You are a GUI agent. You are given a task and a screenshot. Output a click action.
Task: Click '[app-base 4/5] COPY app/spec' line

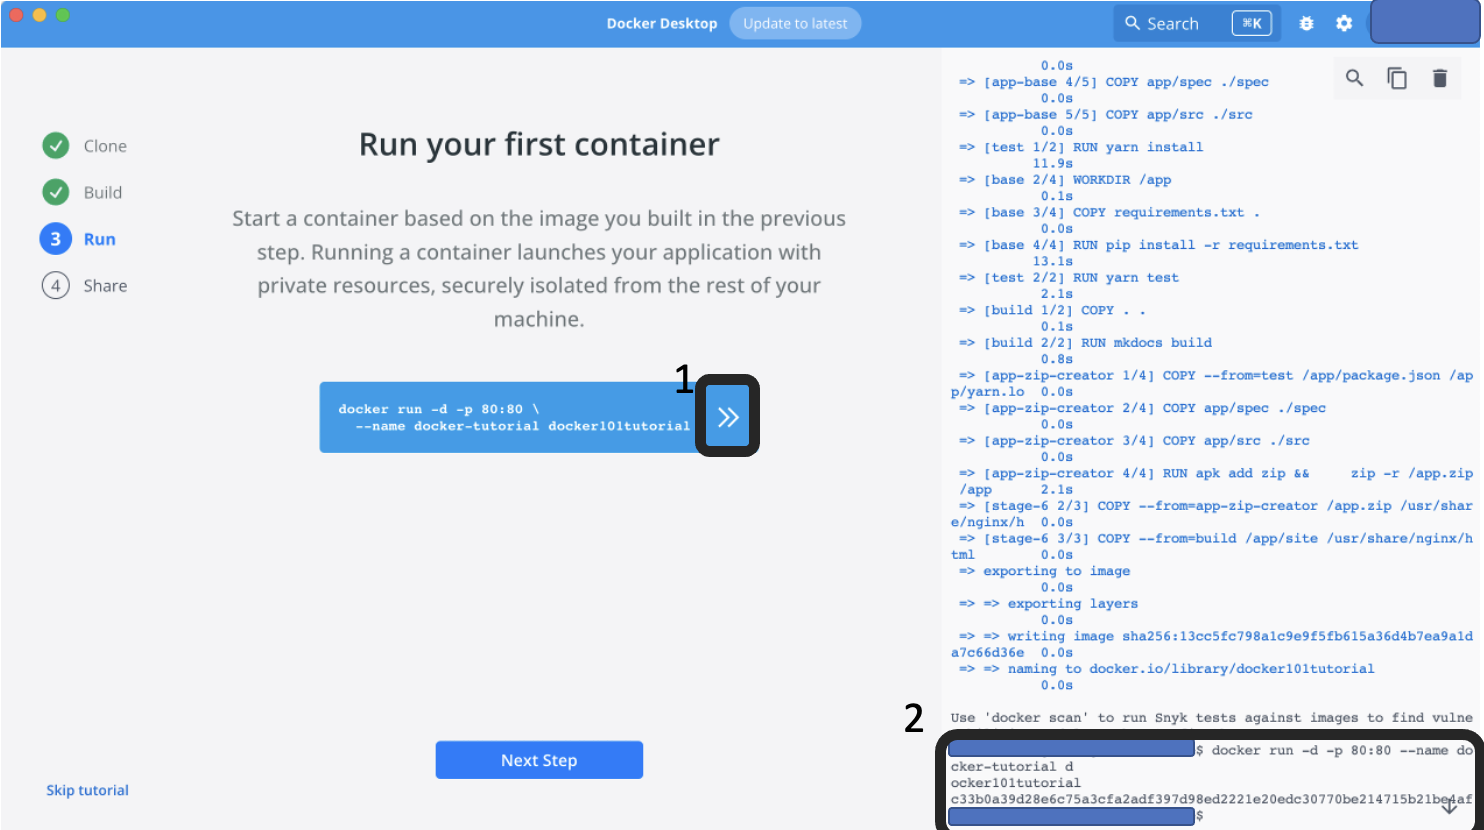pos(1114,82)
